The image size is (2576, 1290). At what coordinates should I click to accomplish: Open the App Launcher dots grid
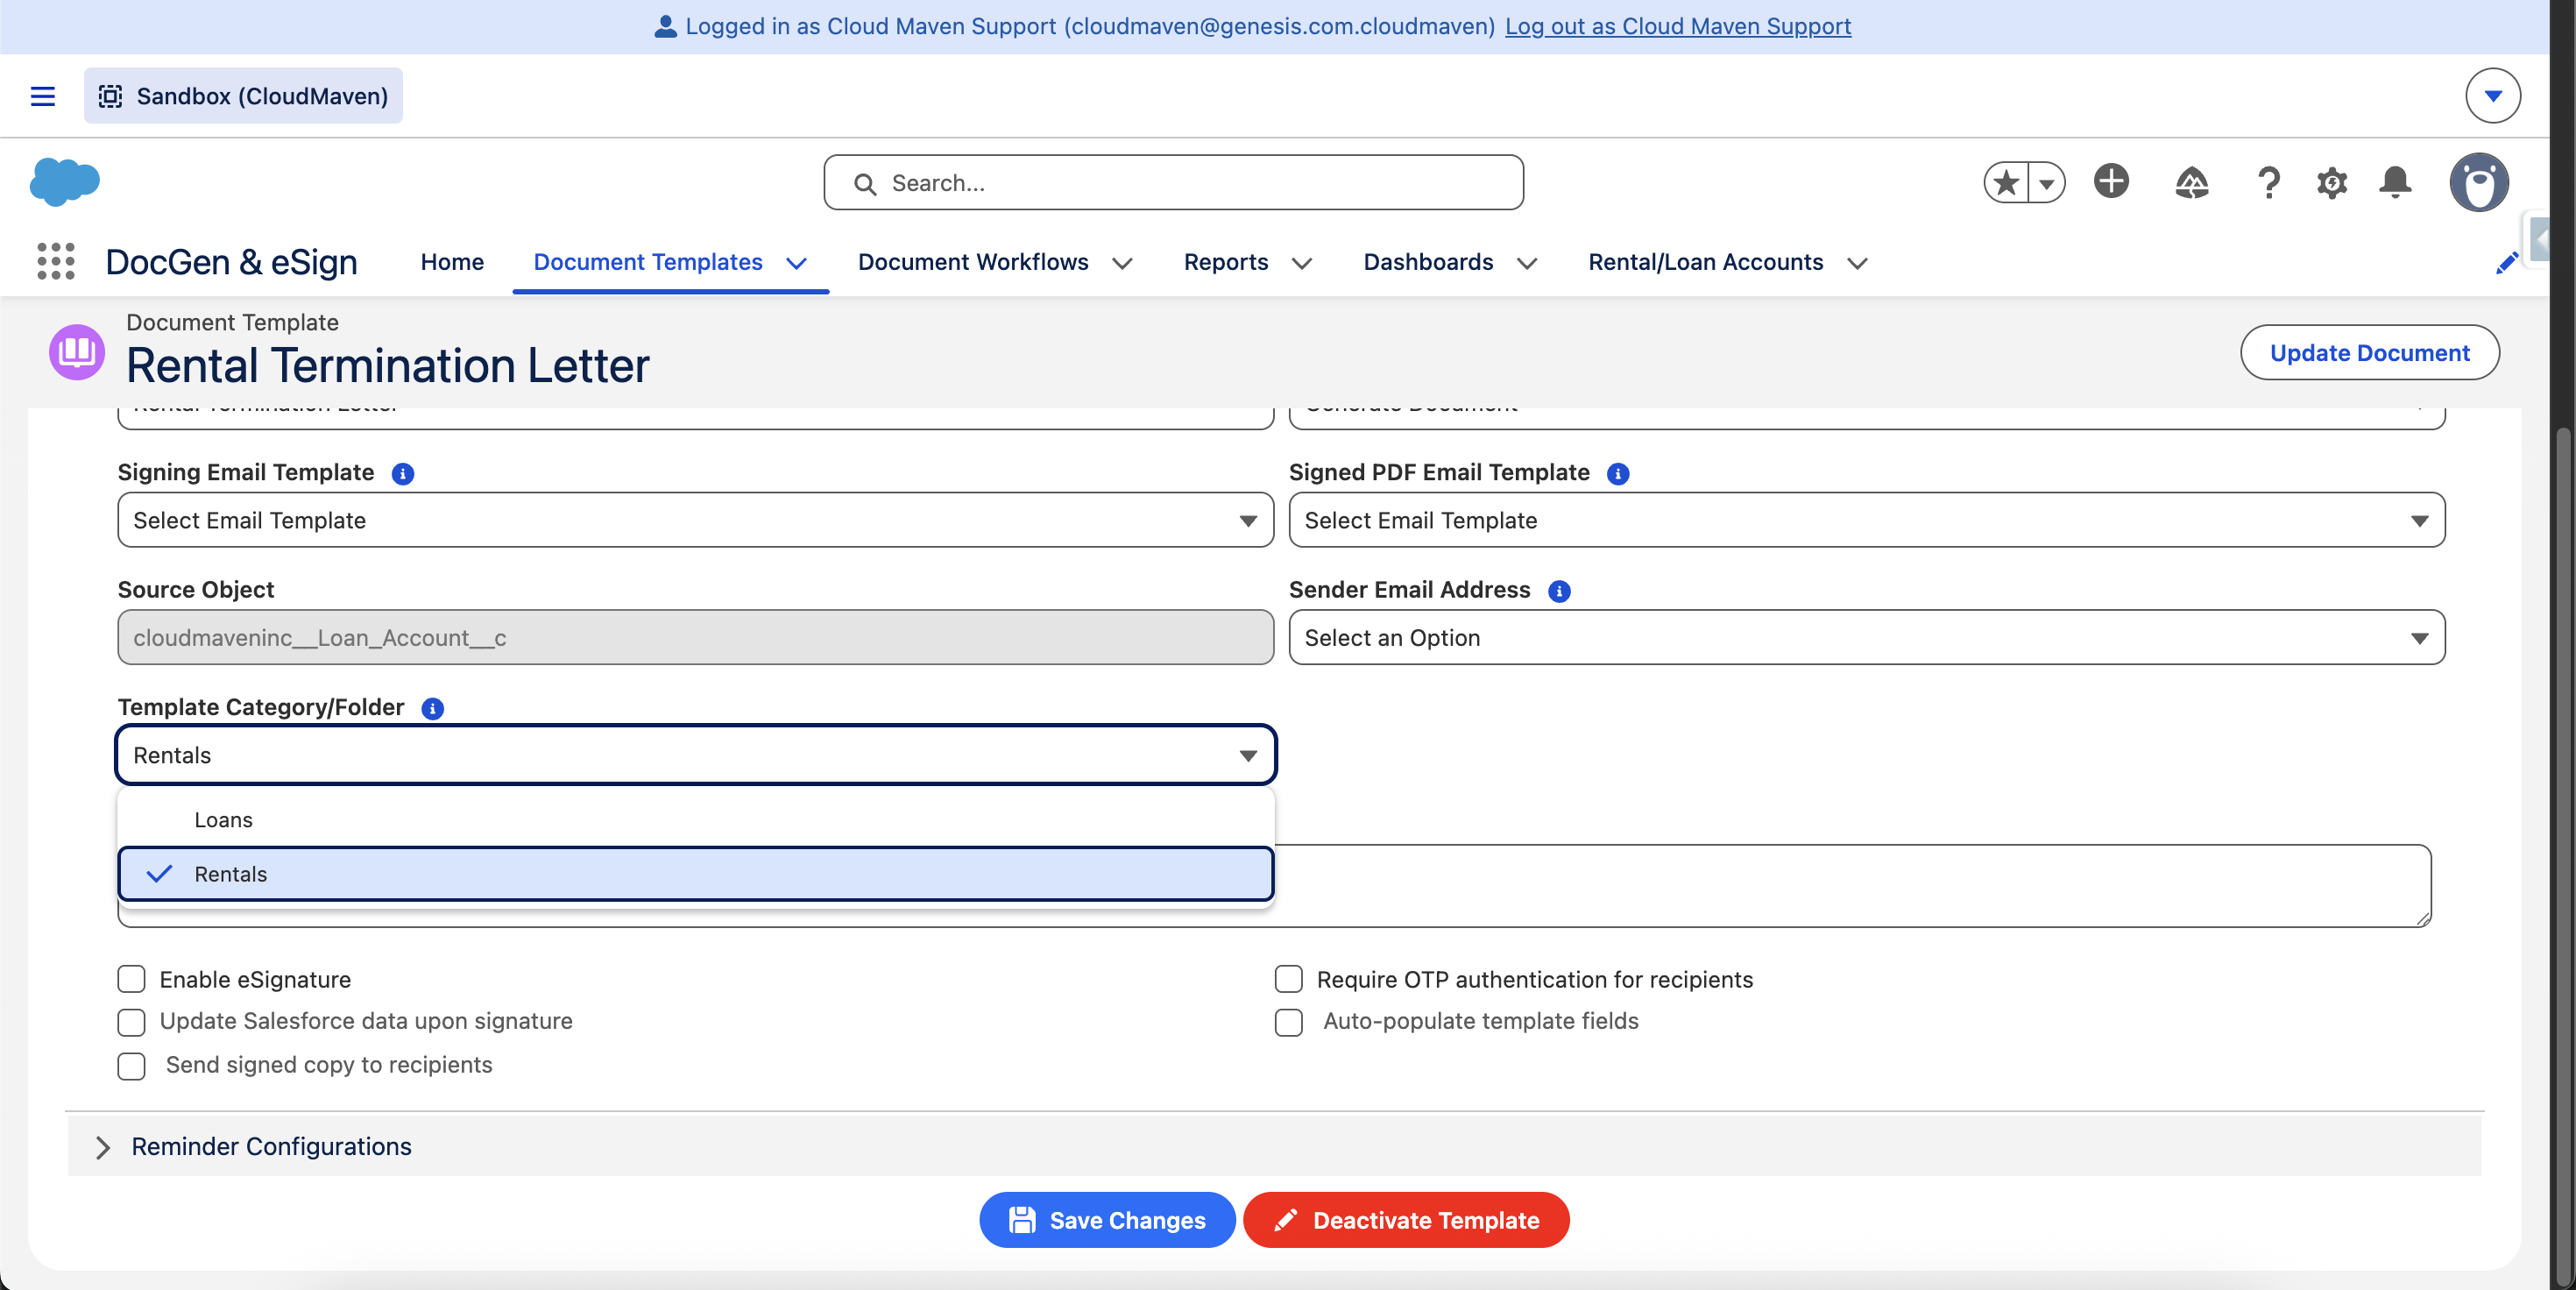[56, 262]
